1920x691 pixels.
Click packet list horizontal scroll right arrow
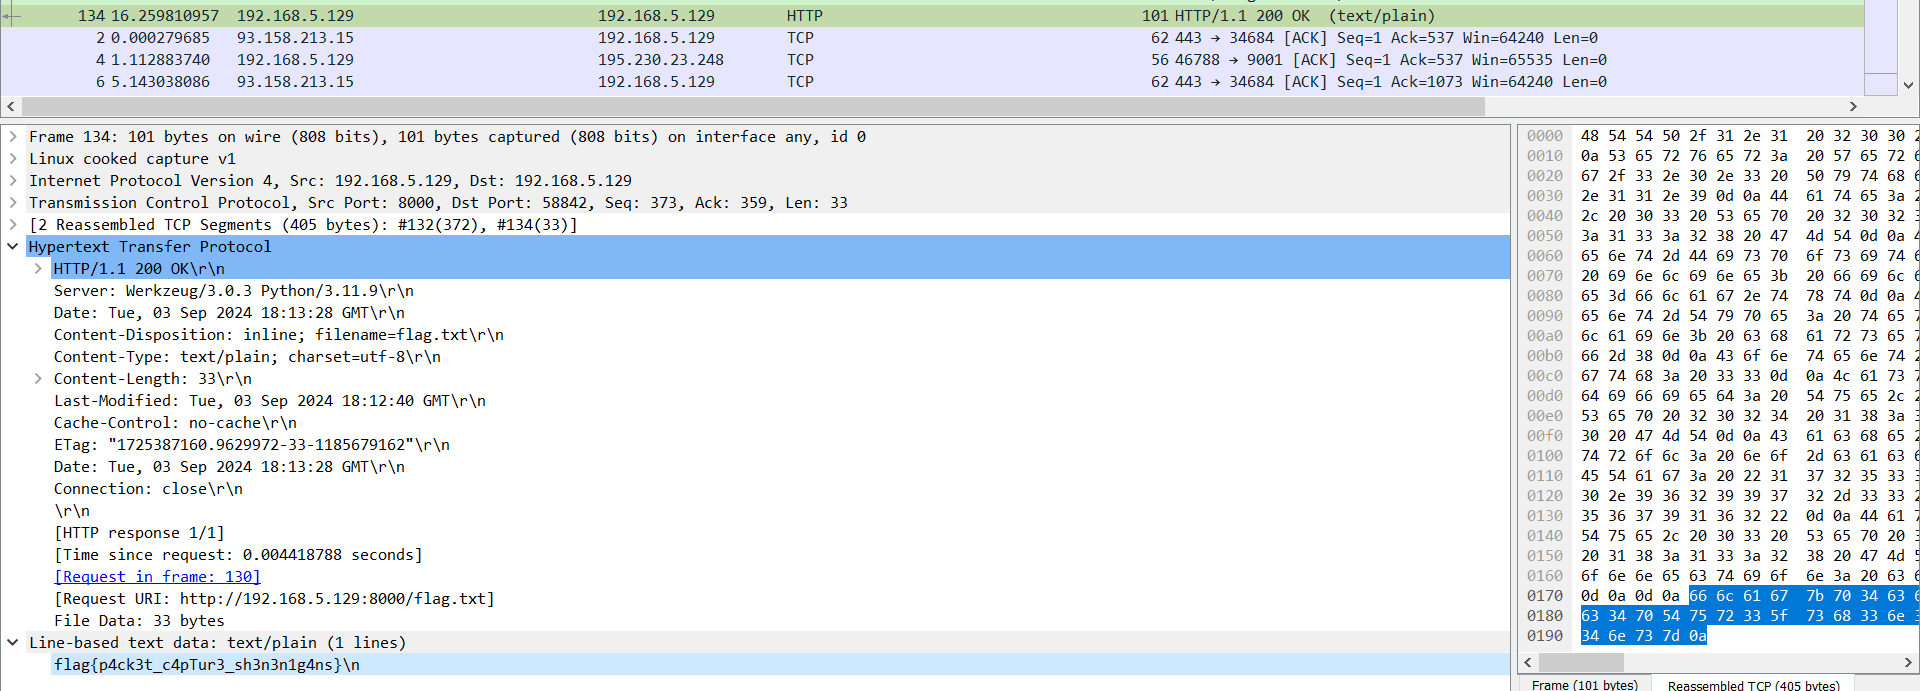[1853, 106]
